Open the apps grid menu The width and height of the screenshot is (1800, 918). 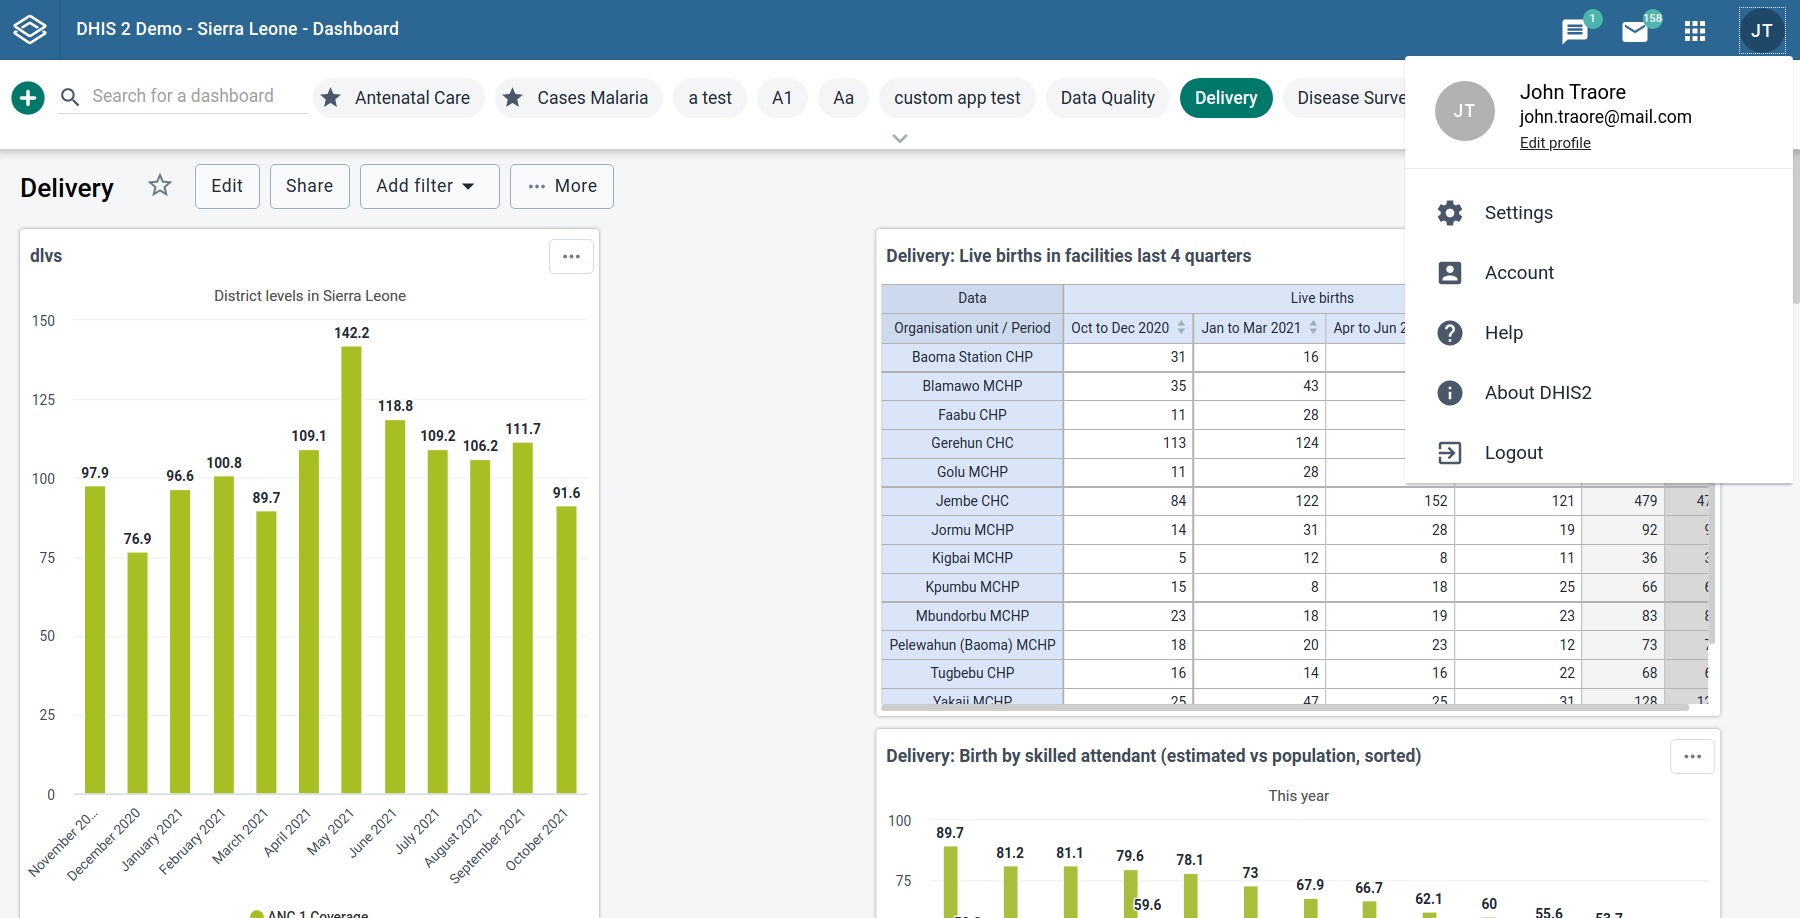pyautogui.click(x=1695, y=31)
